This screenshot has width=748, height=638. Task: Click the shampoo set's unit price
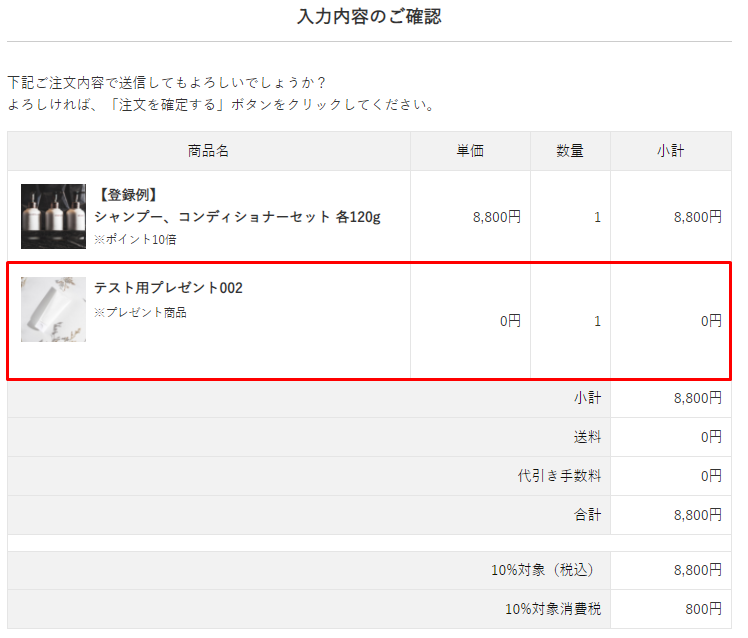tap(497, 216)
